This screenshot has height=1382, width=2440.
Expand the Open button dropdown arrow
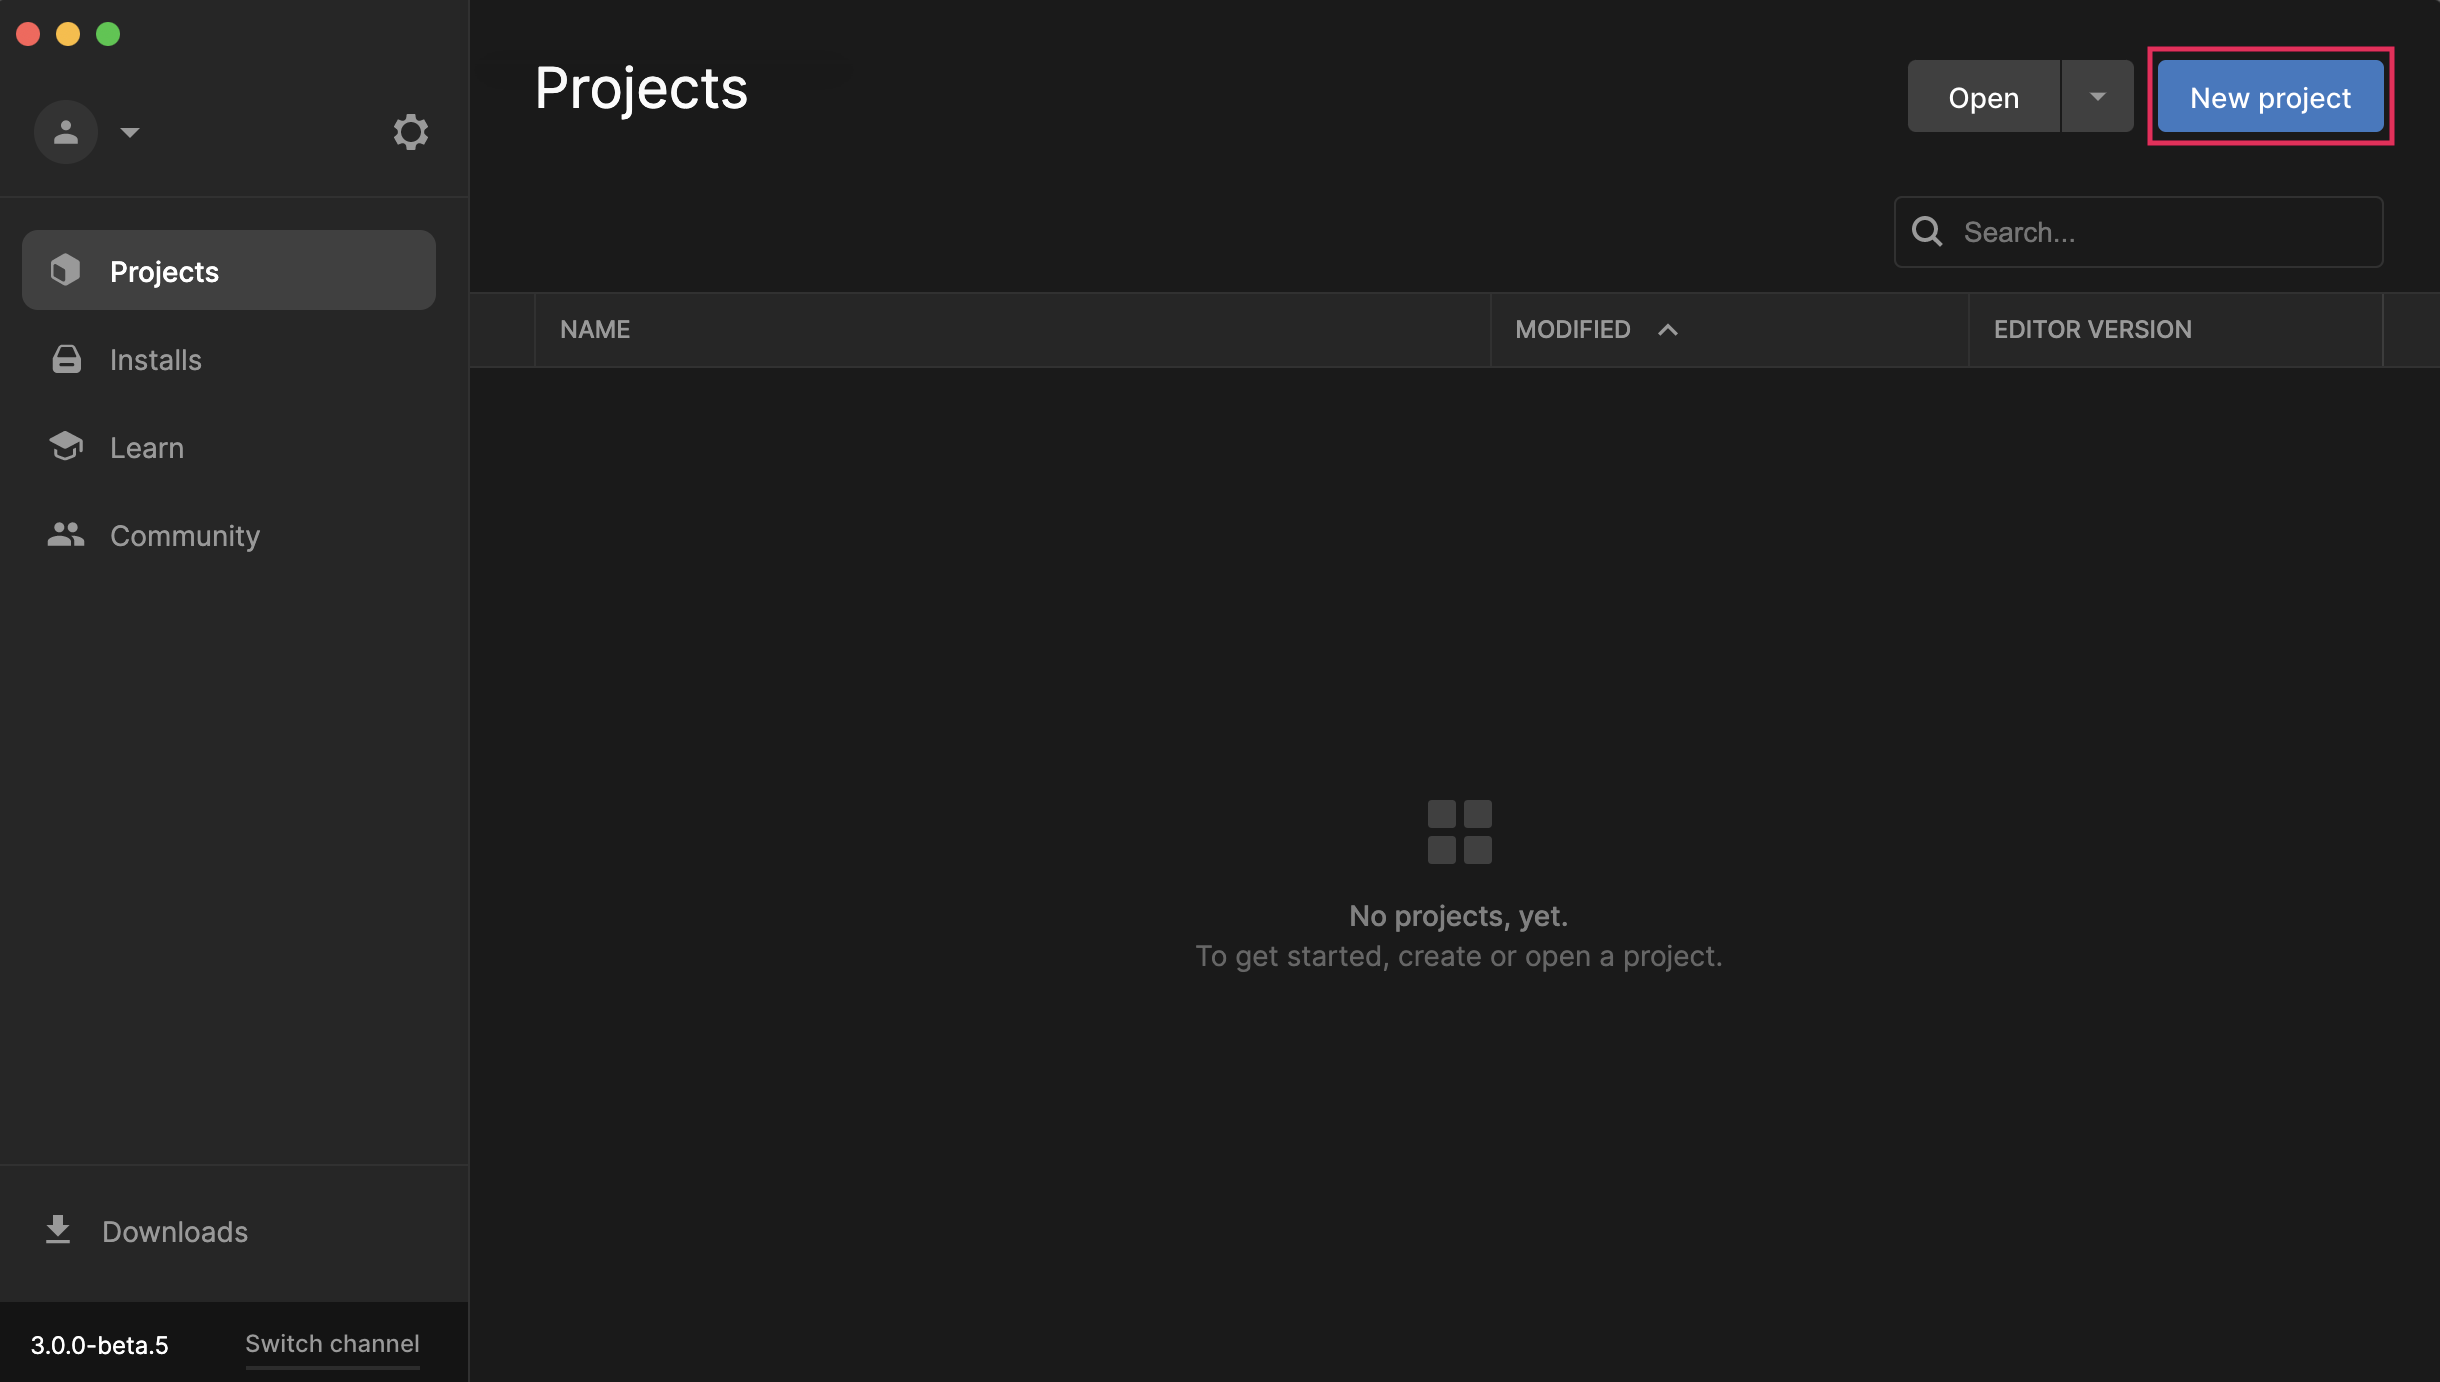pyautogui.click(x=2097, y=97)
